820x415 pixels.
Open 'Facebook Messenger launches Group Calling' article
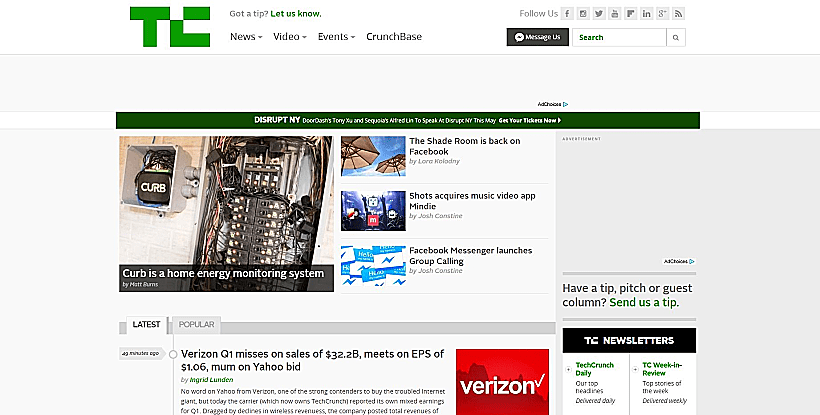tap(470, 256)
